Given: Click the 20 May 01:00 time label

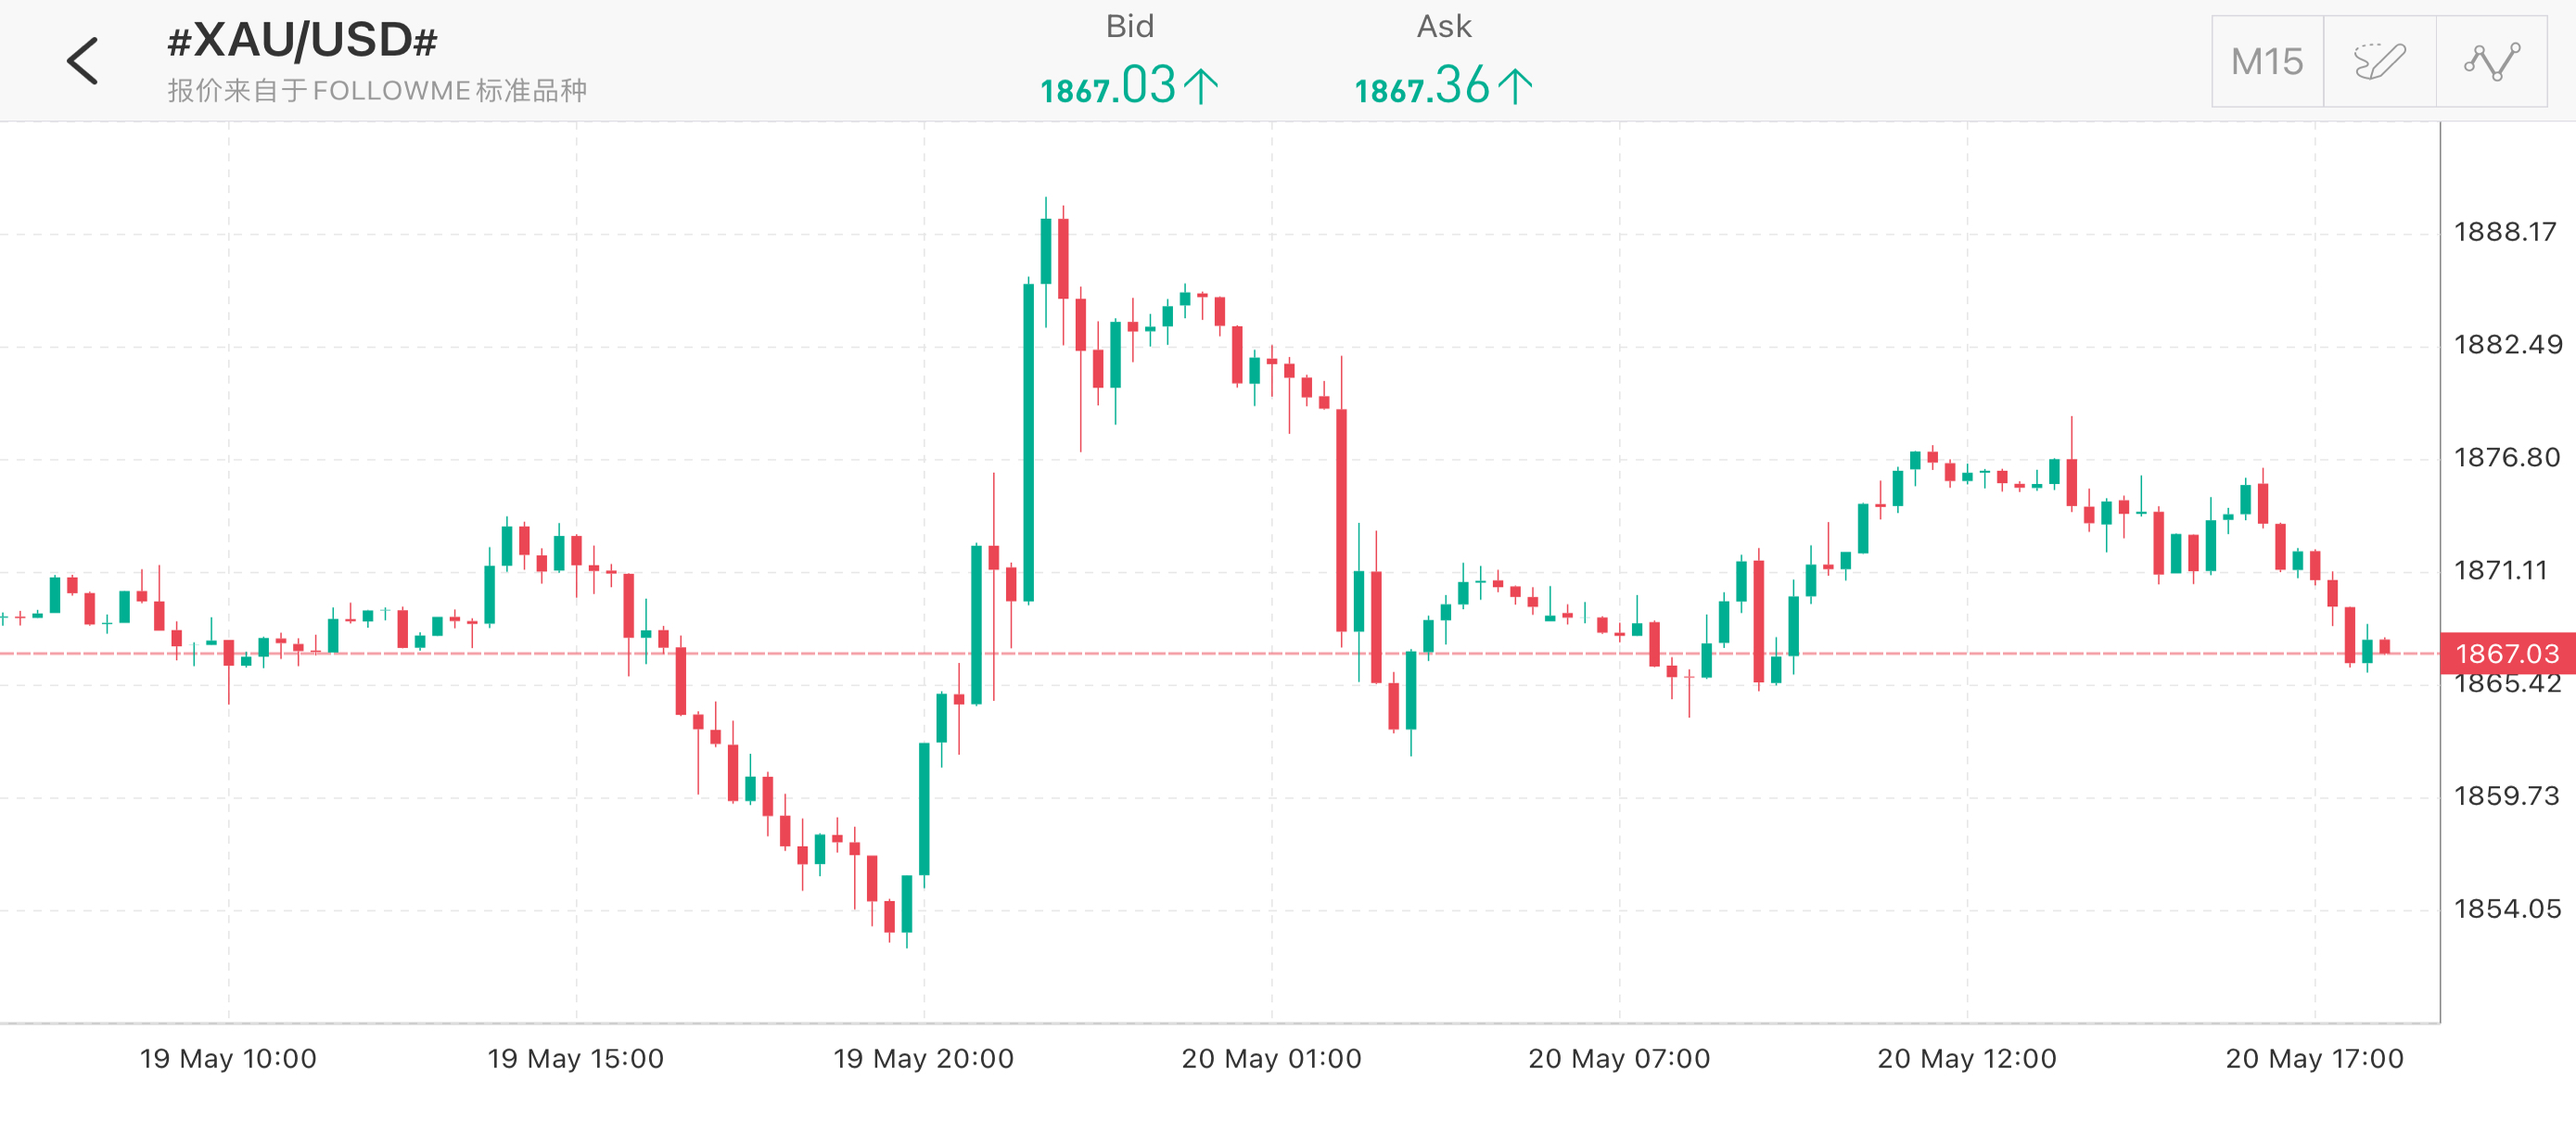Looking at the screenshot, I should point(1271,1058).
